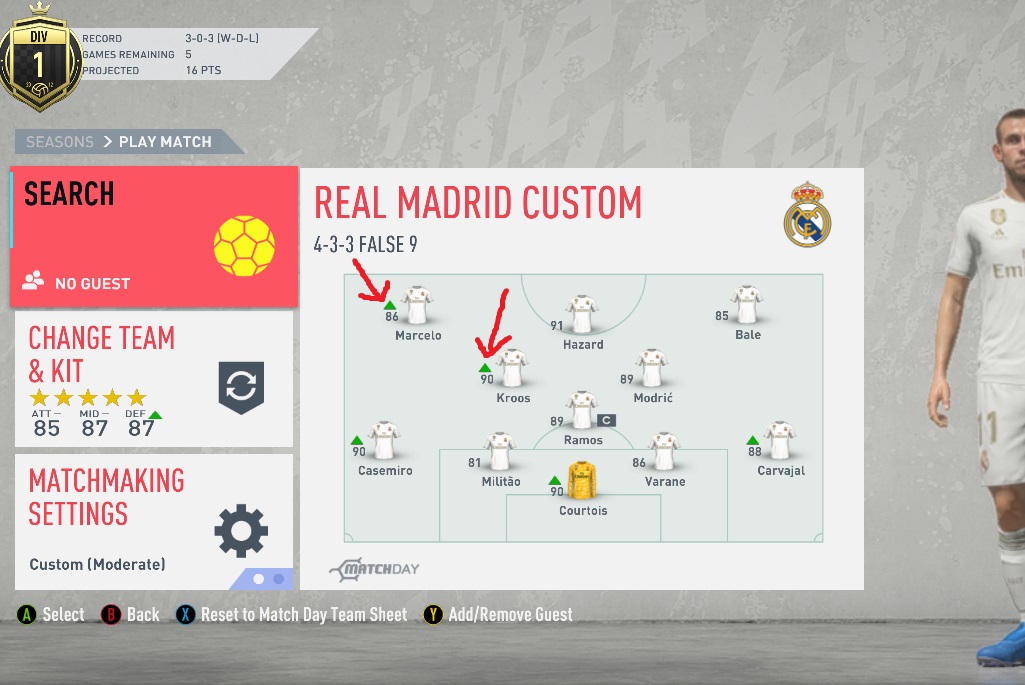Click the circular-arrows change team icon
This screenshot has width=1025, height=685.
pos(241,387)
